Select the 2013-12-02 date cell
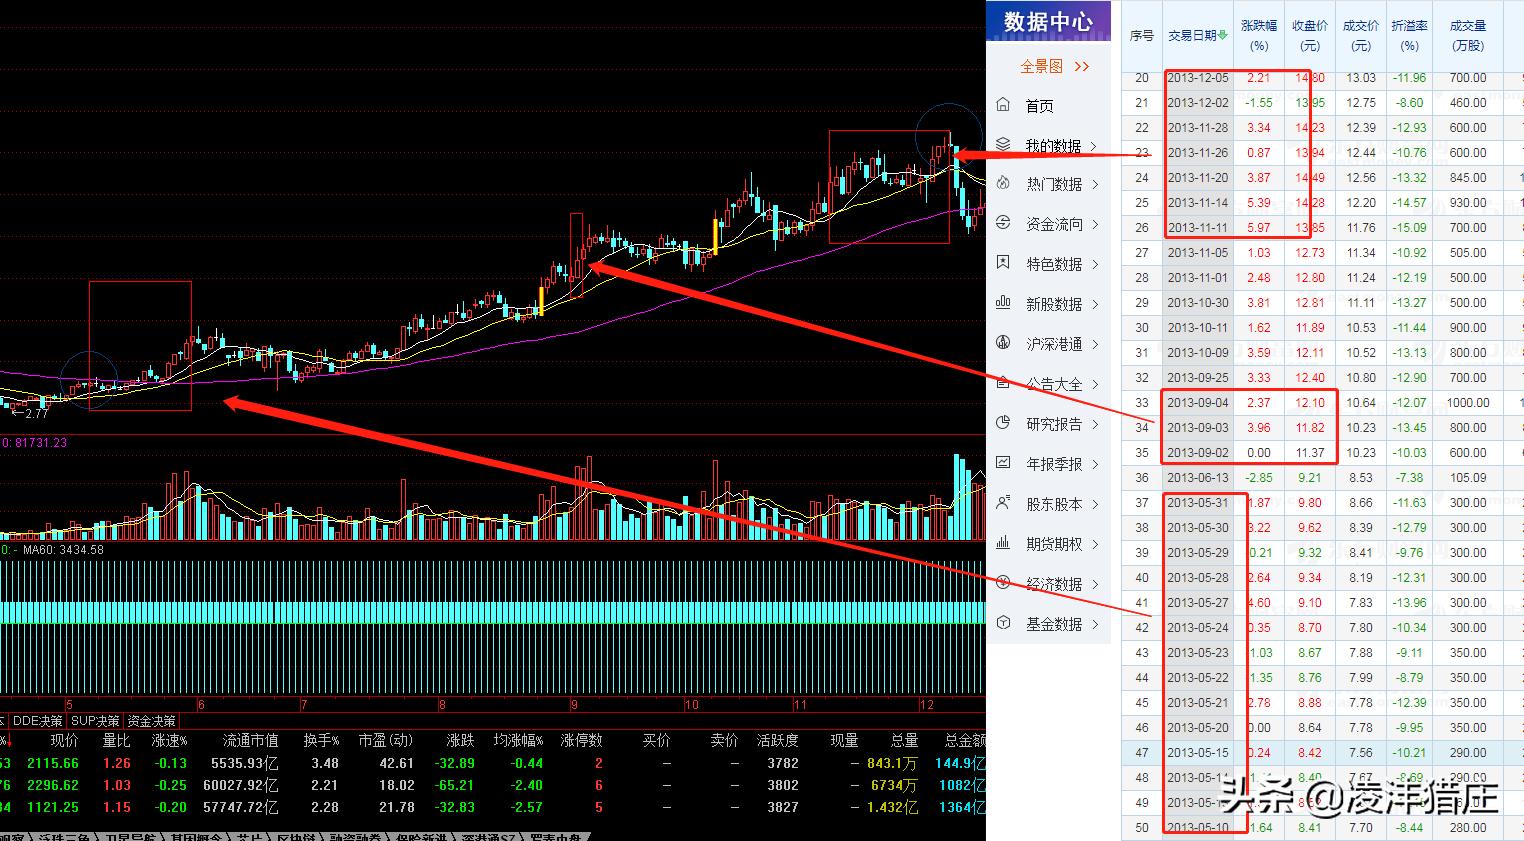 tap(1198, 103)
